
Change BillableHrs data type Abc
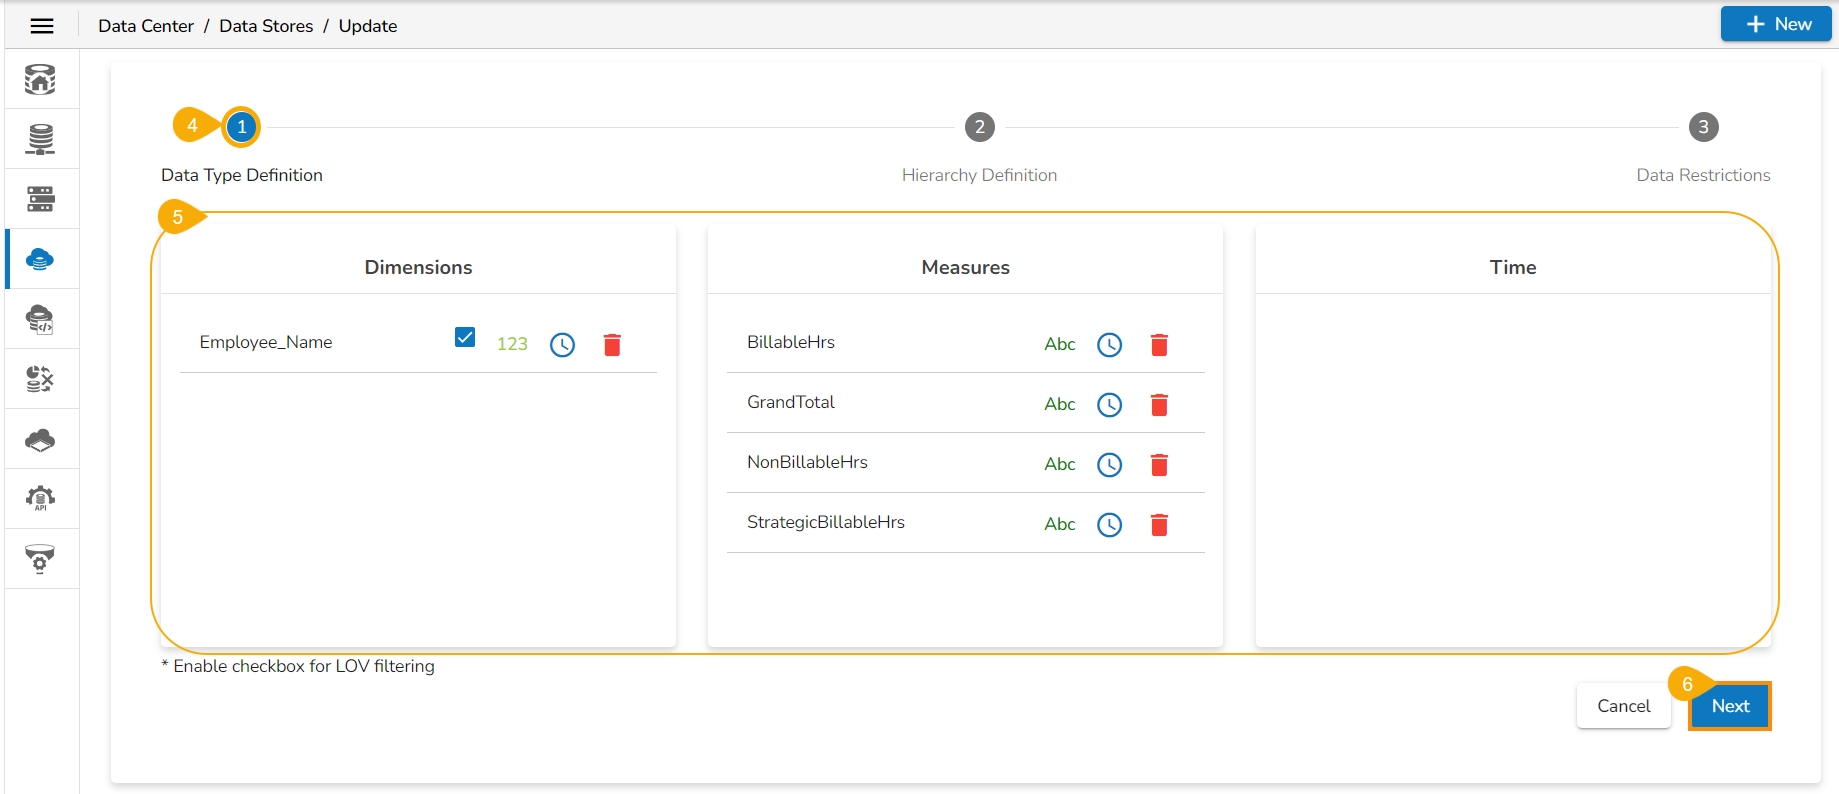1059,344
